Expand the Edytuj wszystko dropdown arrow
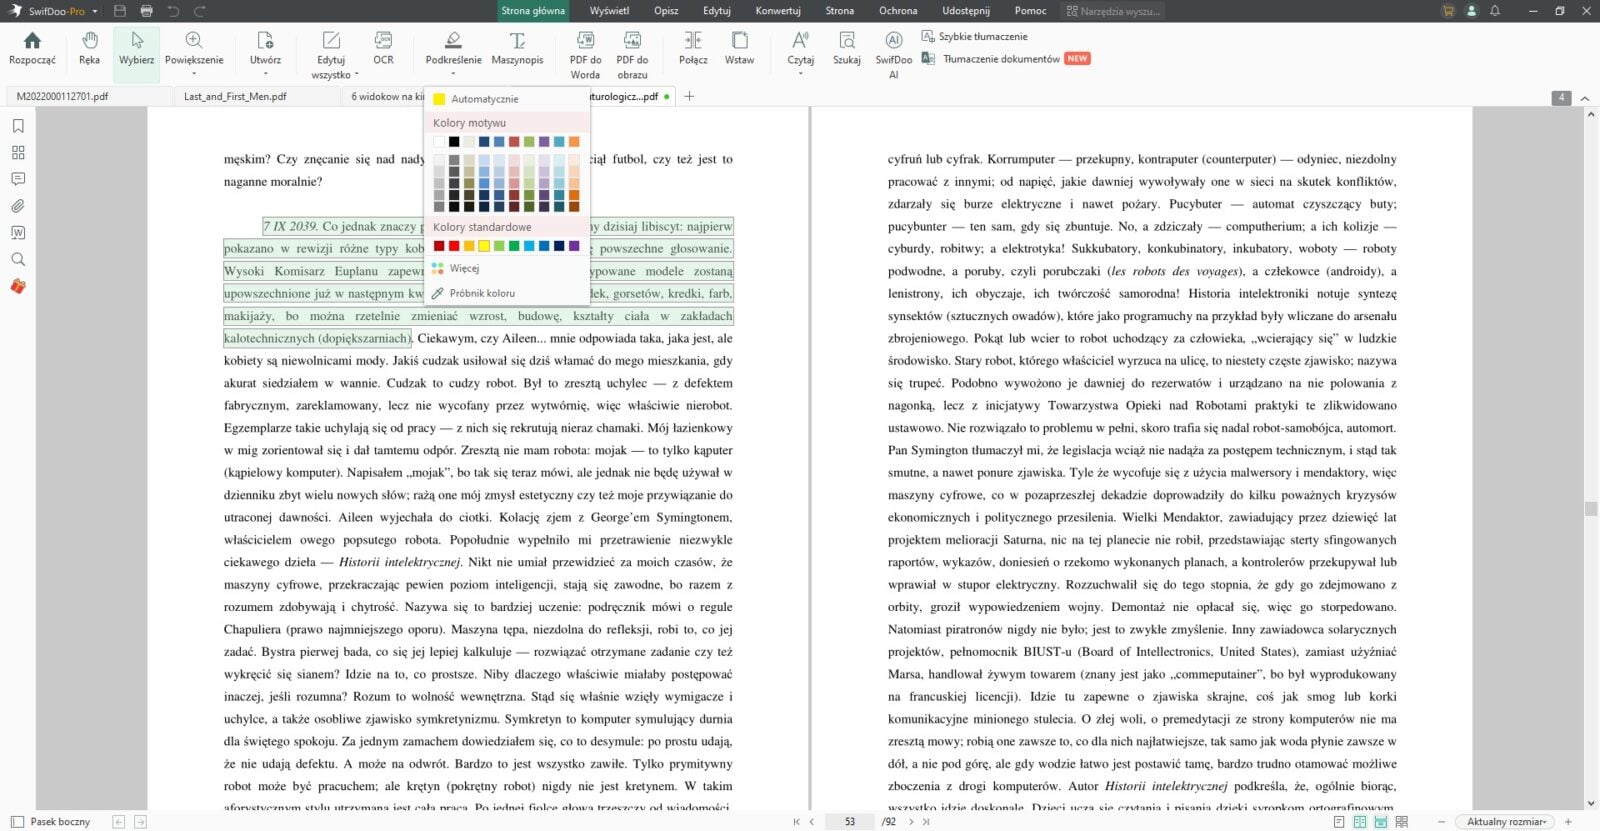The image size is (1600, 831). coord(356,74)
